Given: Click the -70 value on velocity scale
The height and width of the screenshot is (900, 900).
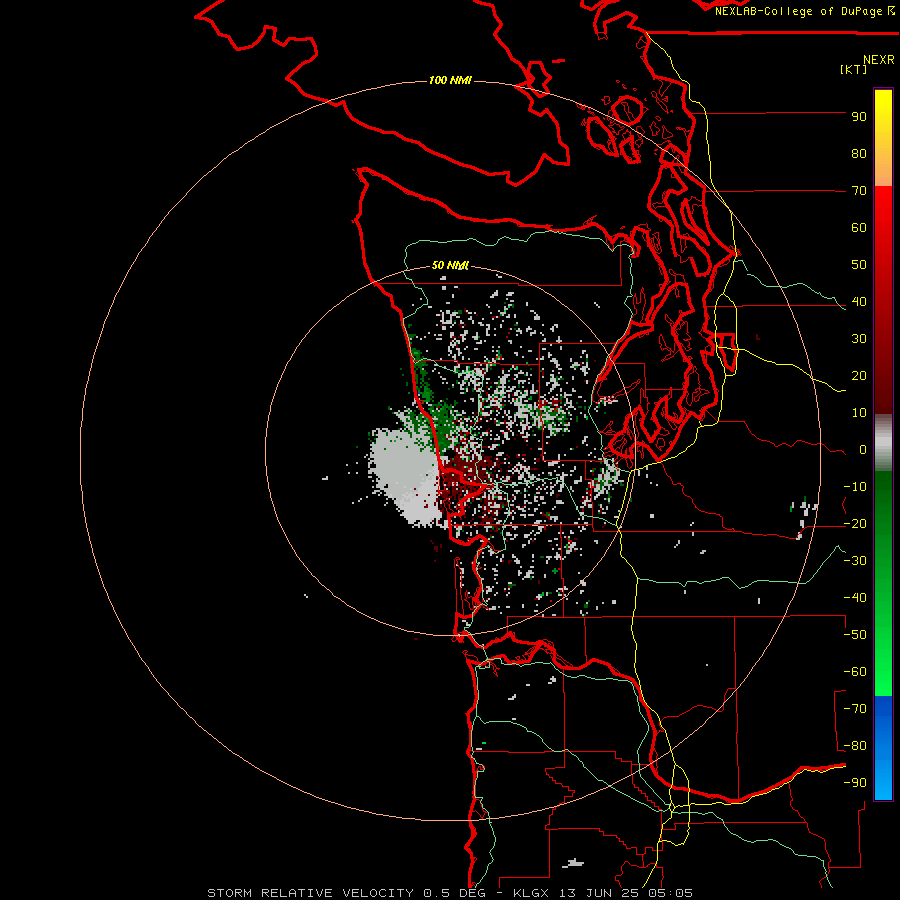Looking at the screenshot, I should click(x=855, y=709).
